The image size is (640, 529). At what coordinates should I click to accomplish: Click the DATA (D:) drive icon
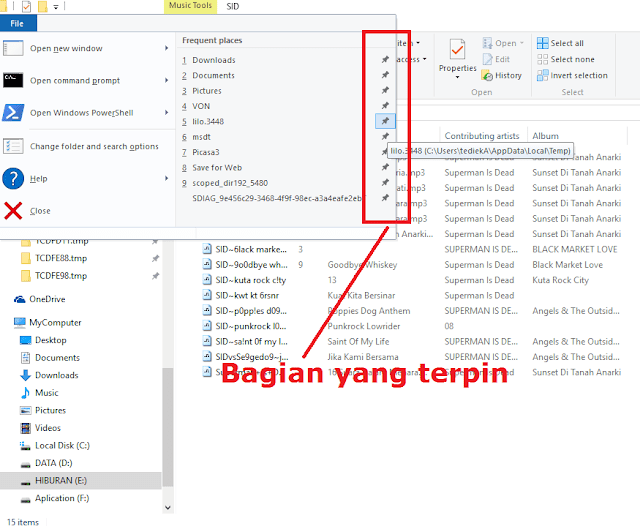25,464
